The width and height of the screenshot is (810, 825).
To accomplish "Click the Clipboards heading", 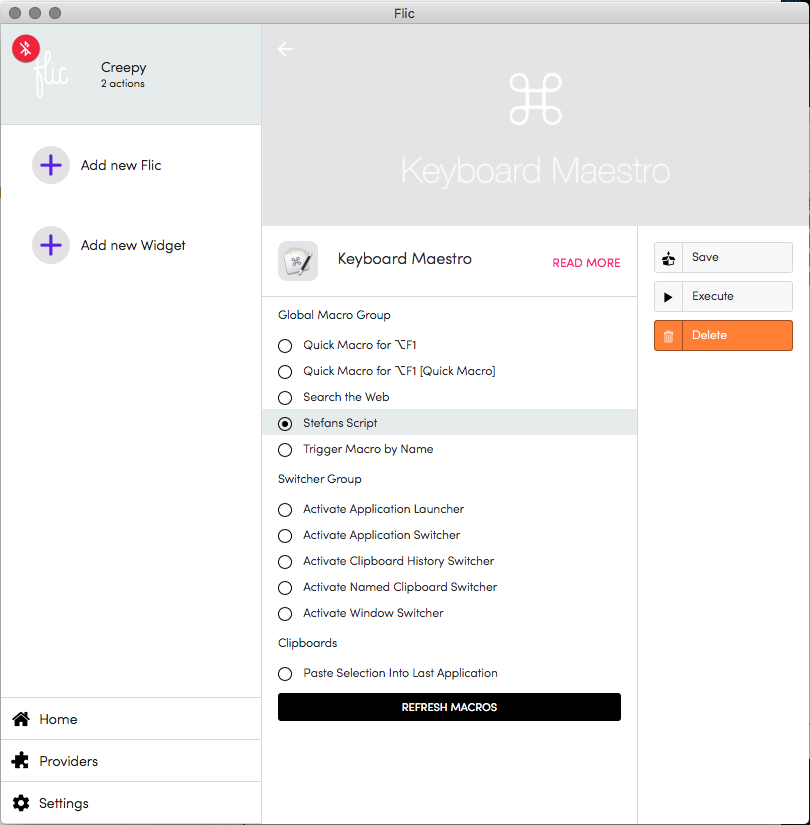I will (307, 643).
